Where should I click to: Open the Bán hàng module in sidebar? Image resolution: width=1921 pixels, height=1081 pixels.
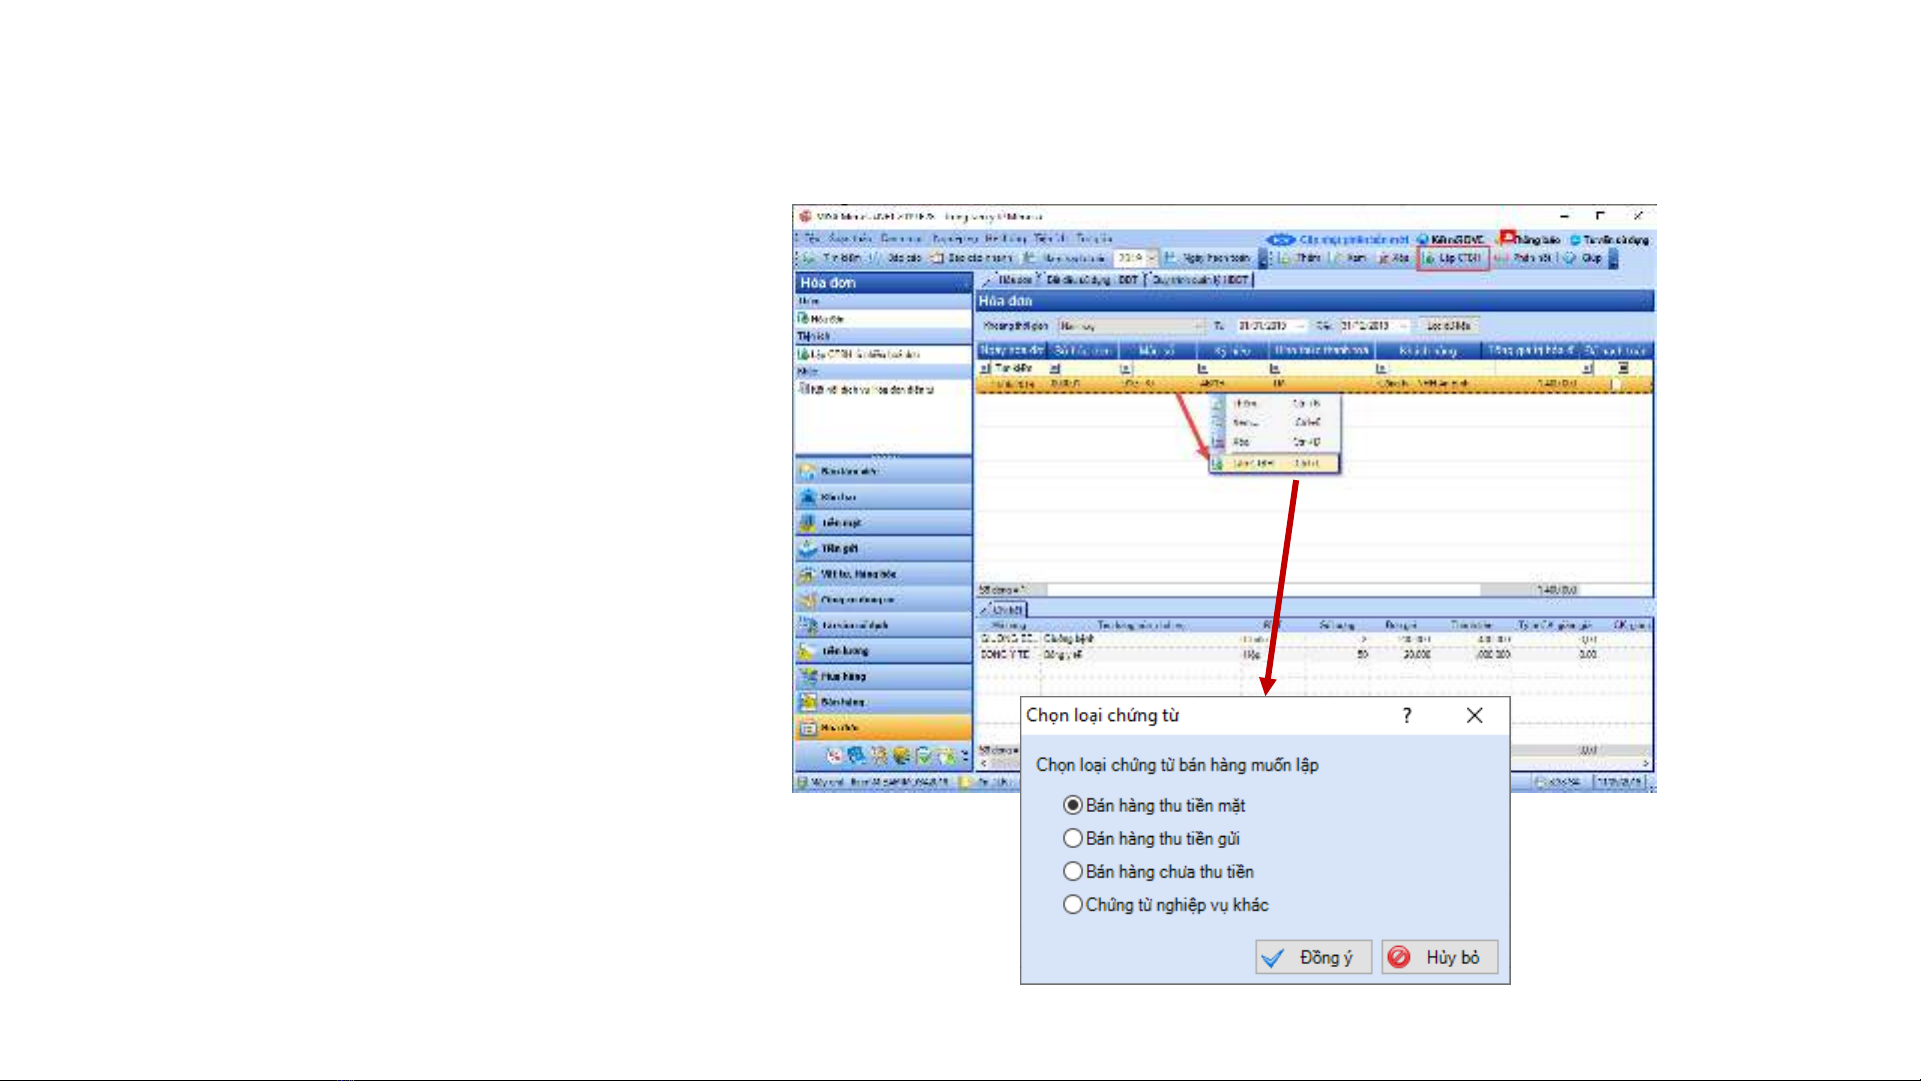click(x=842, y=702)
